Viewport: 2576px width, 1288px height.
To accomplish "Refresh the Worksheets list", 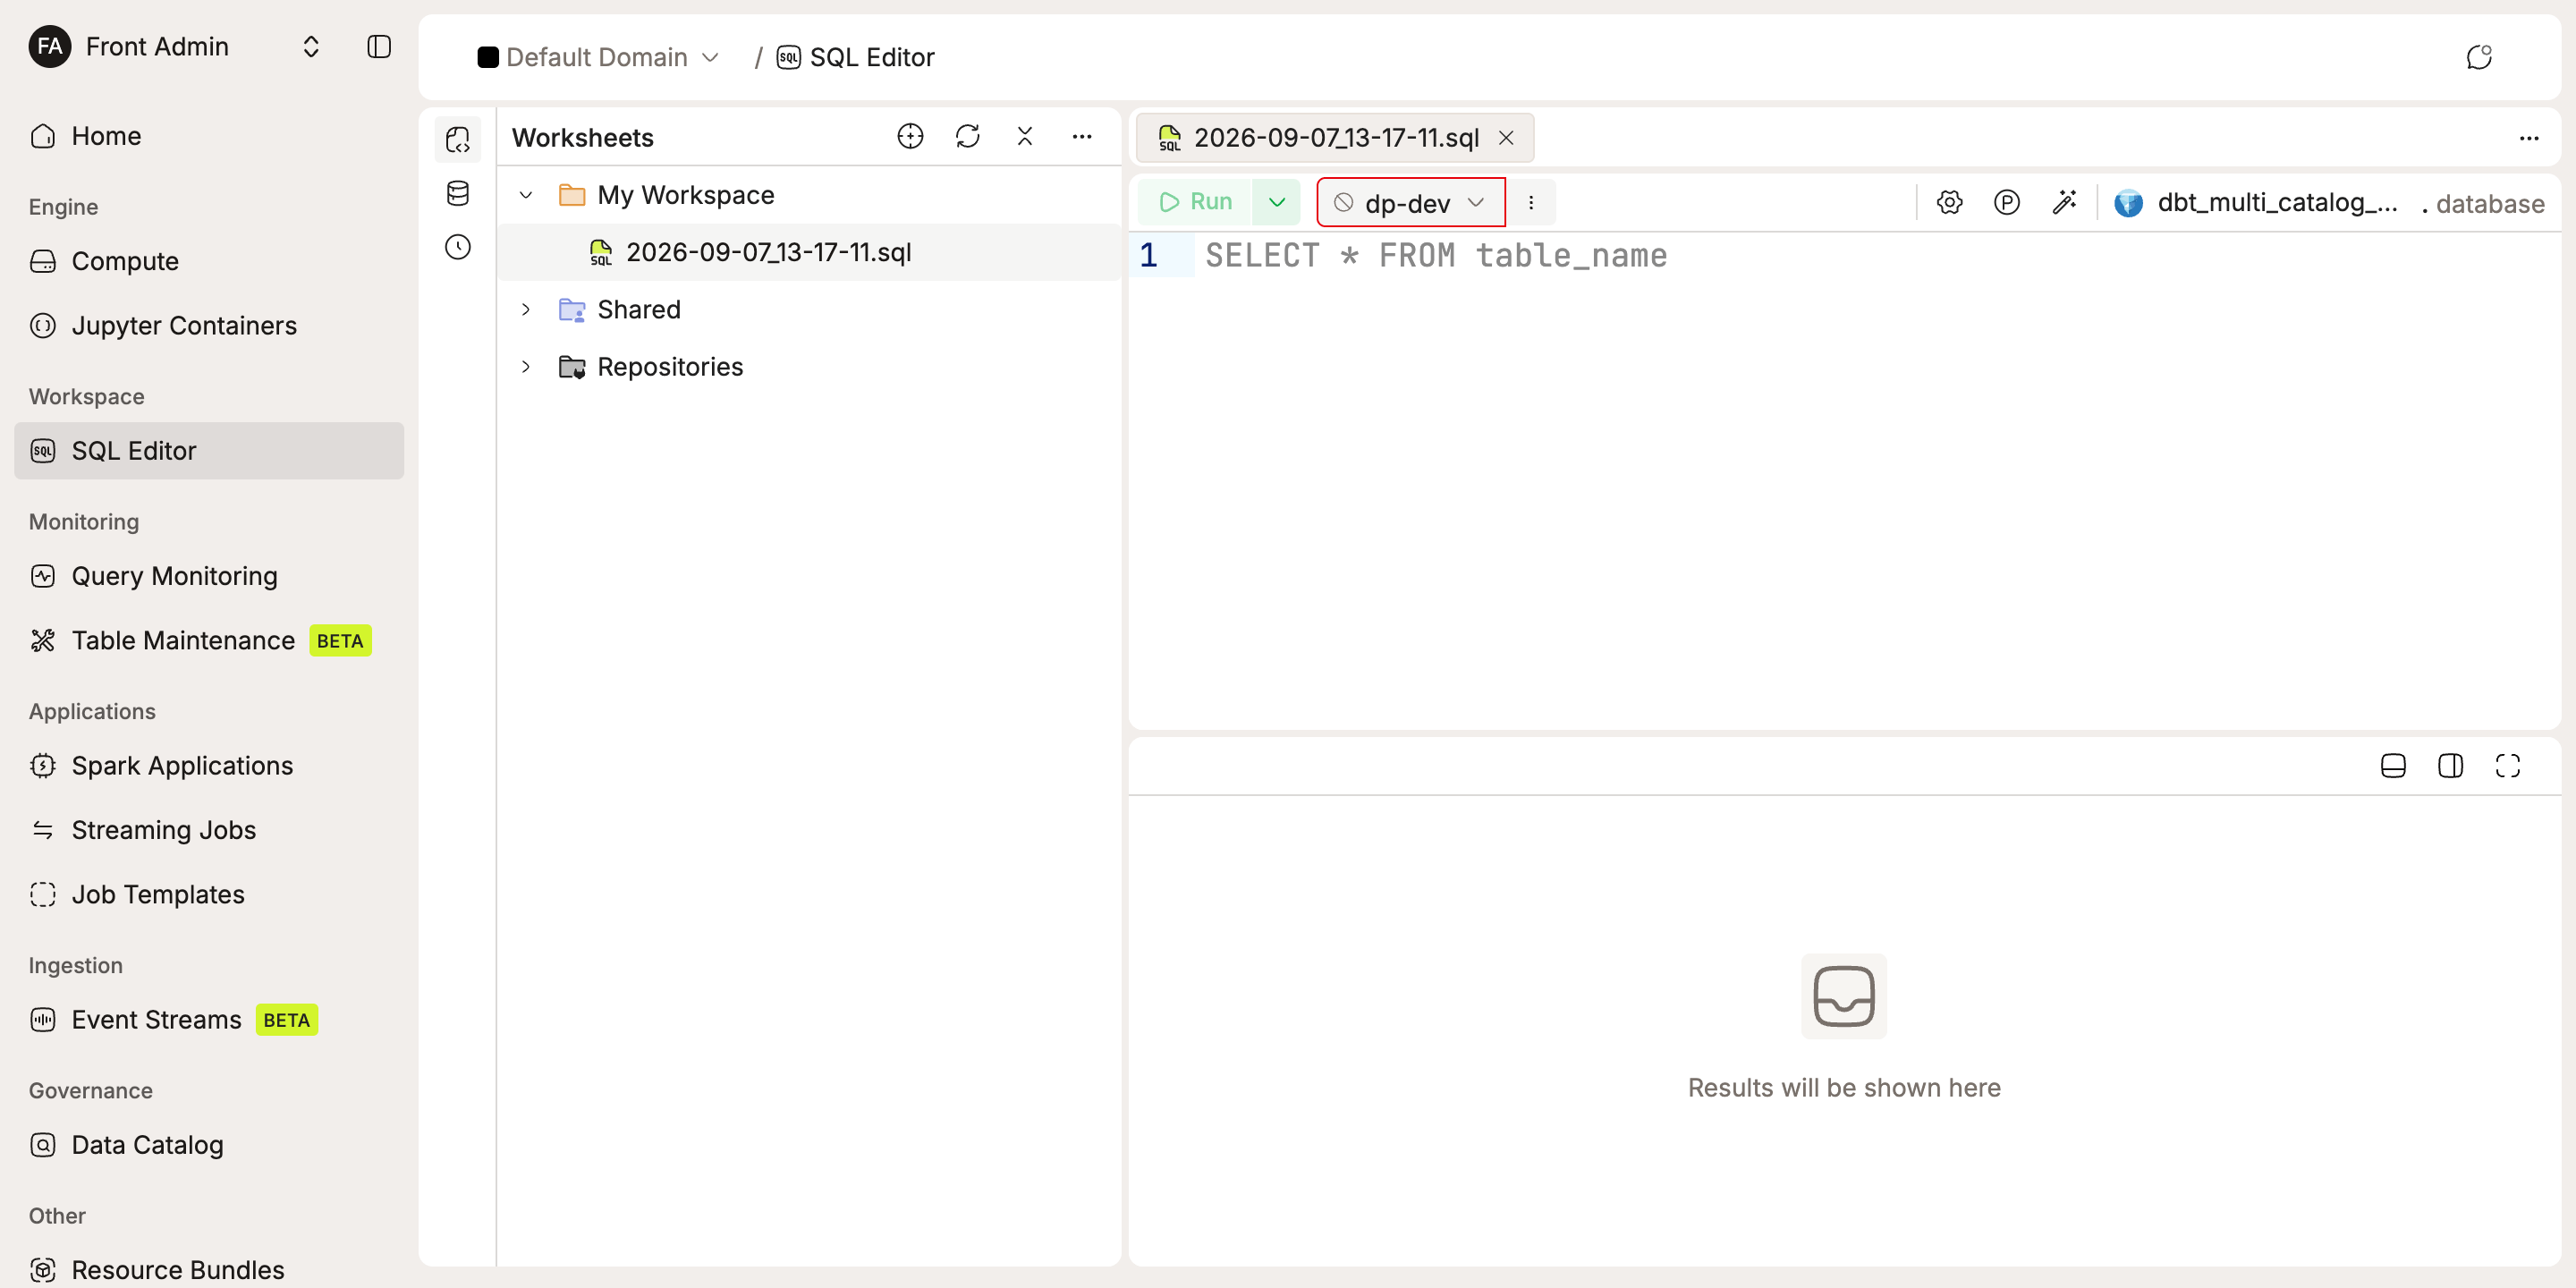I will (967, 136).
